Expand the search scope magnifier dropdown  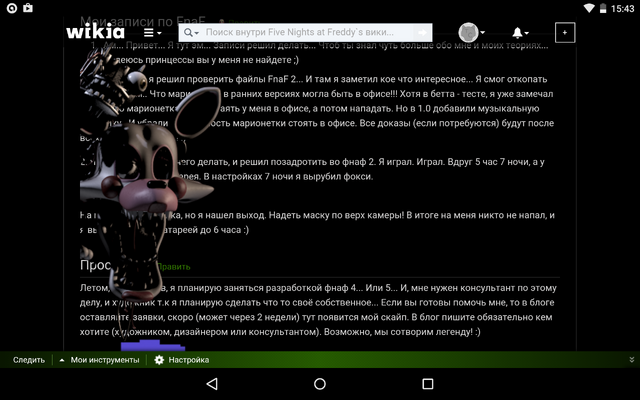pos(191,33)
